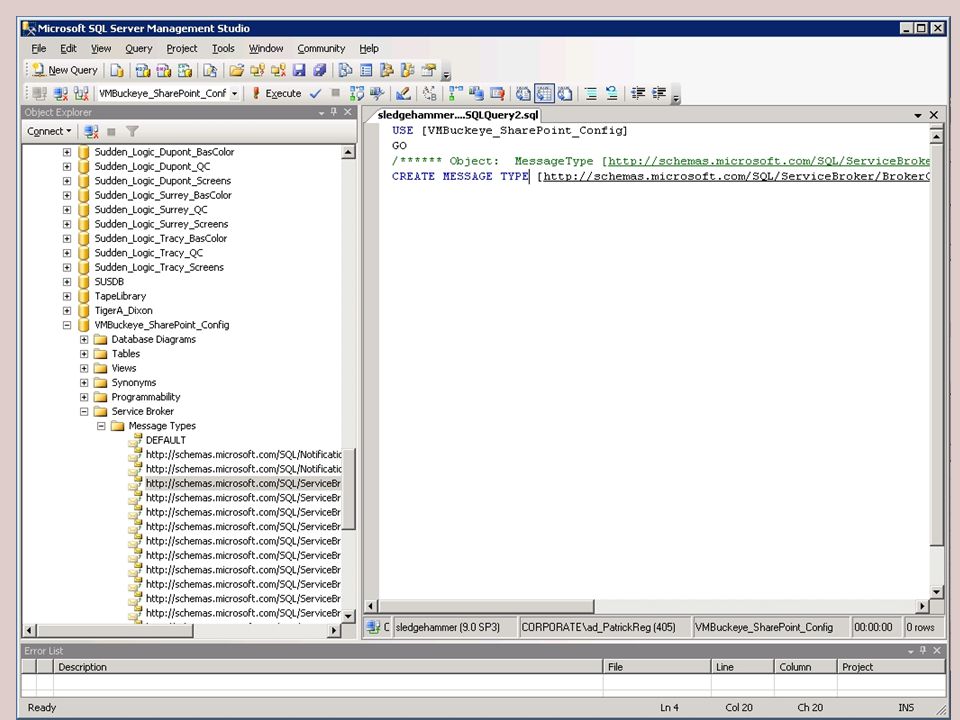960x720 pixels.
Task: Expand the Tables folder
Action: [84, 354]
